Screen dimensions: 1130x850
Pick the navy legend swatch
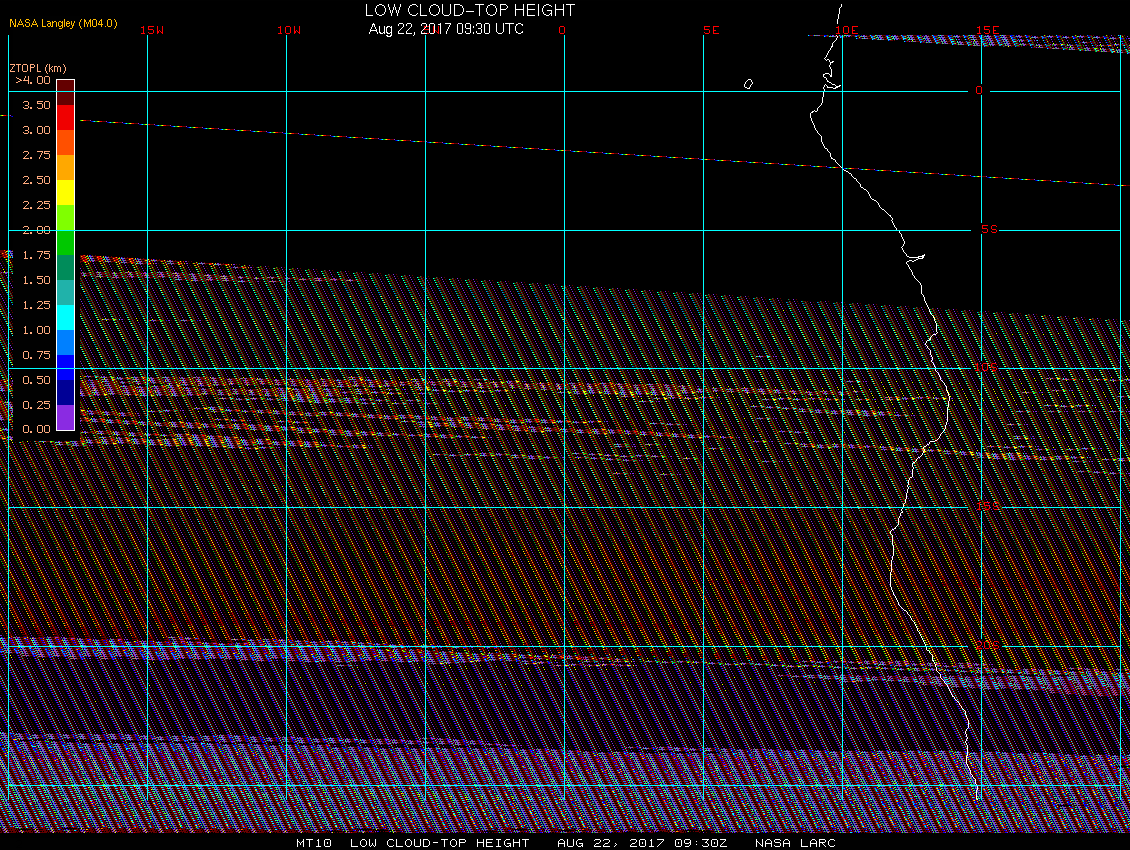66,392
